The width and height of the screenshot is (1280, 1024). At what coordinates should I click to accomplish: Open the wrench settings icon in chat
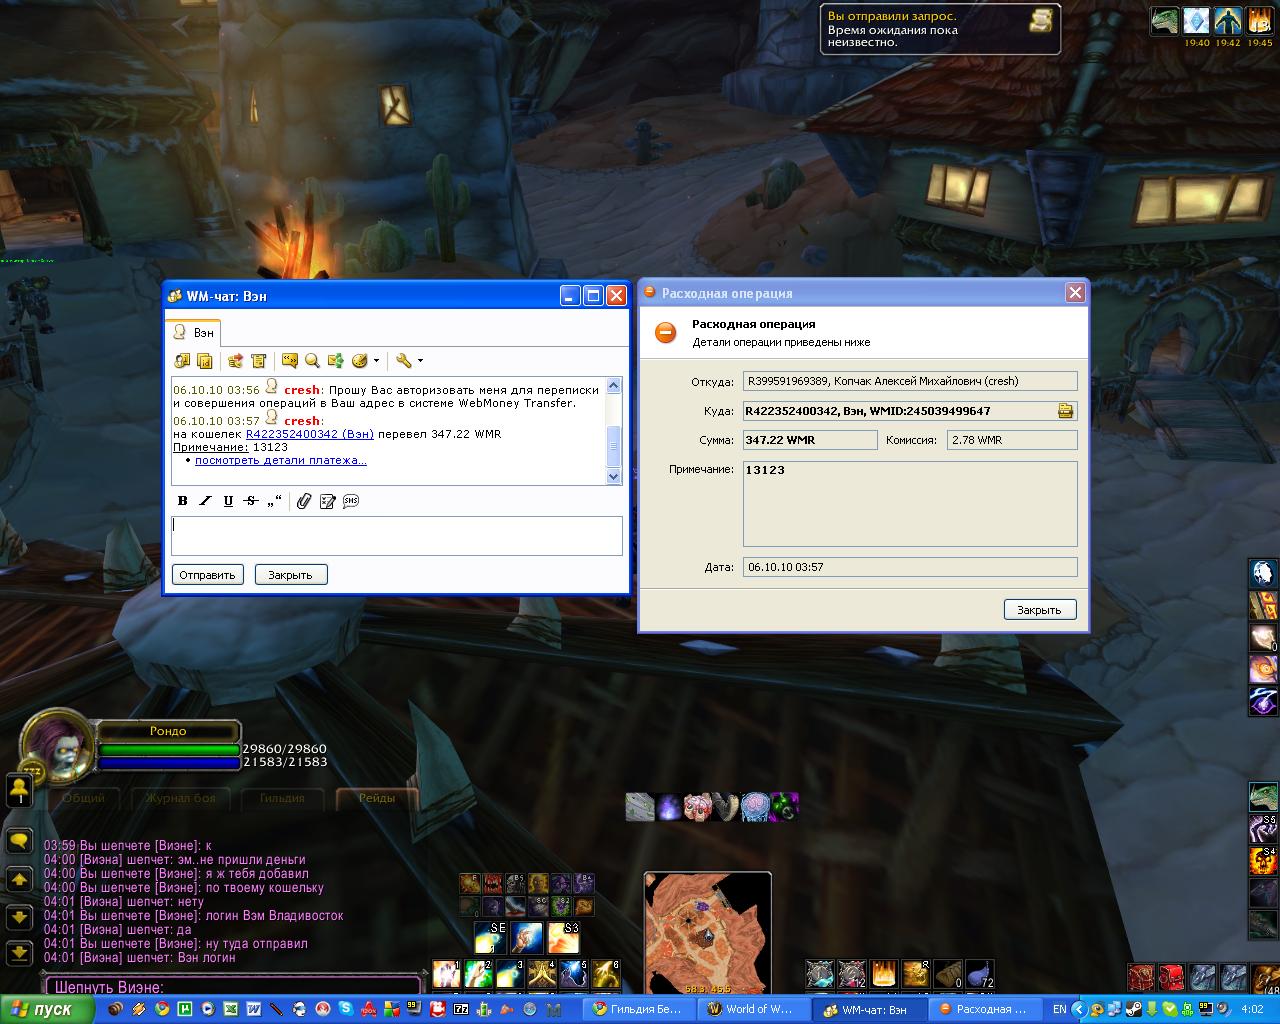404,361
